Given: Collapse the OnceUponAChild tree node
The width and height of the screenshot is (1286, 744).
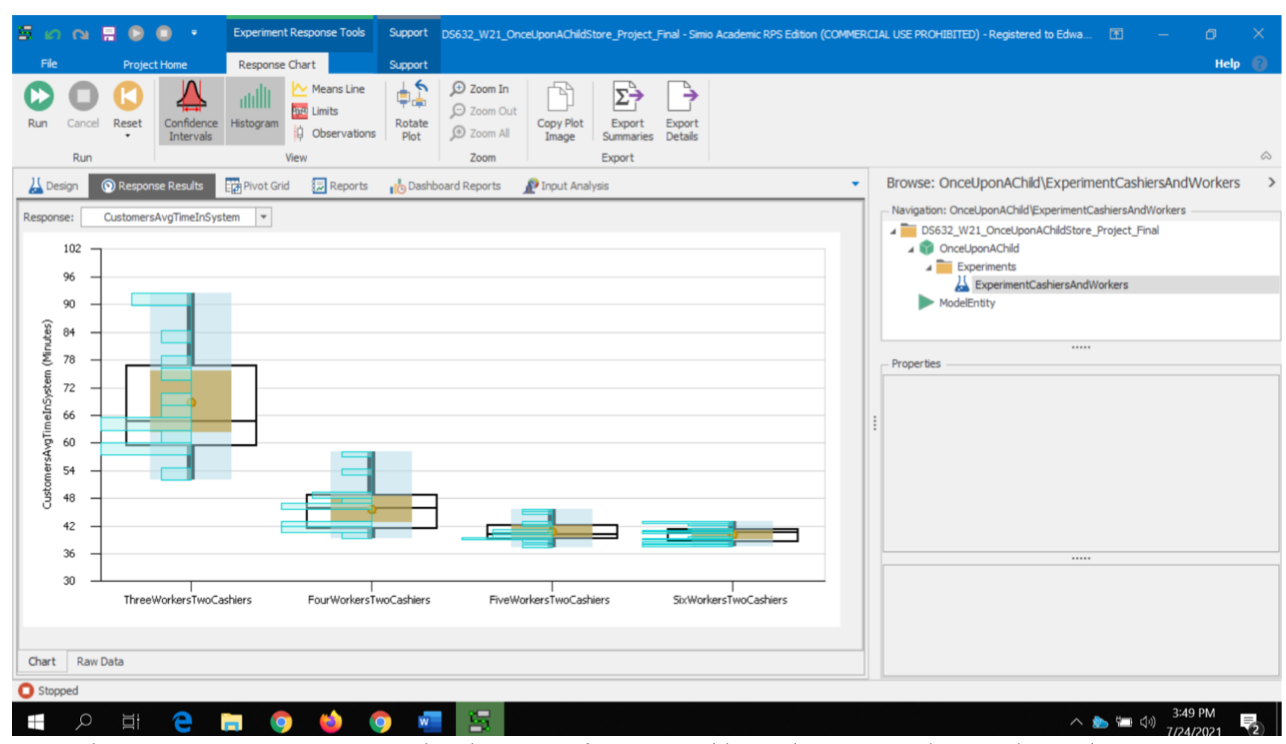Looking at the screenshot, I should pyautogui.click(x=910, y=249).
